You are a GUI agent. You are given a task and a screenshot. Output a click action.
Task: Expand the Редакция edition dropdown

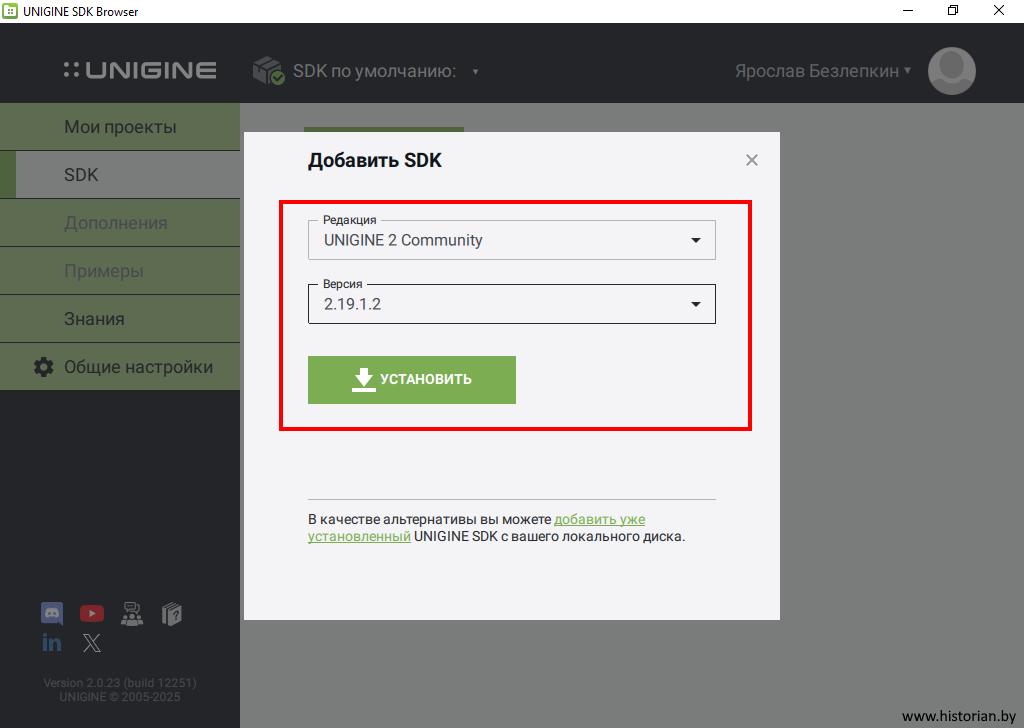click(x=511, y=240)
